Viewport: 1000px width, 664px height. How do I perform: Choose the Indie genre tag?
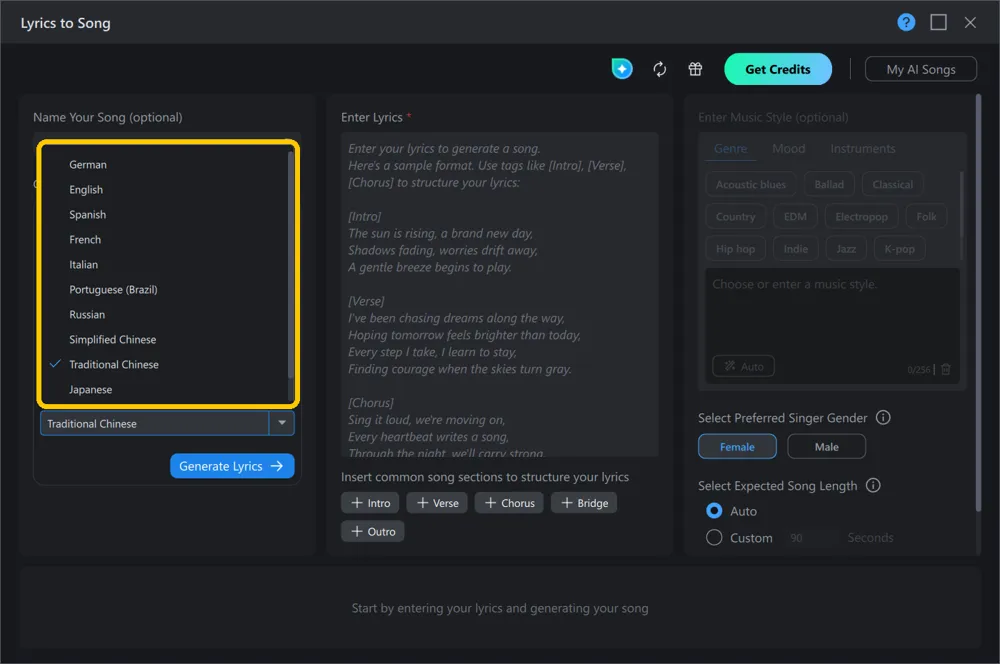tap(795, 249)
